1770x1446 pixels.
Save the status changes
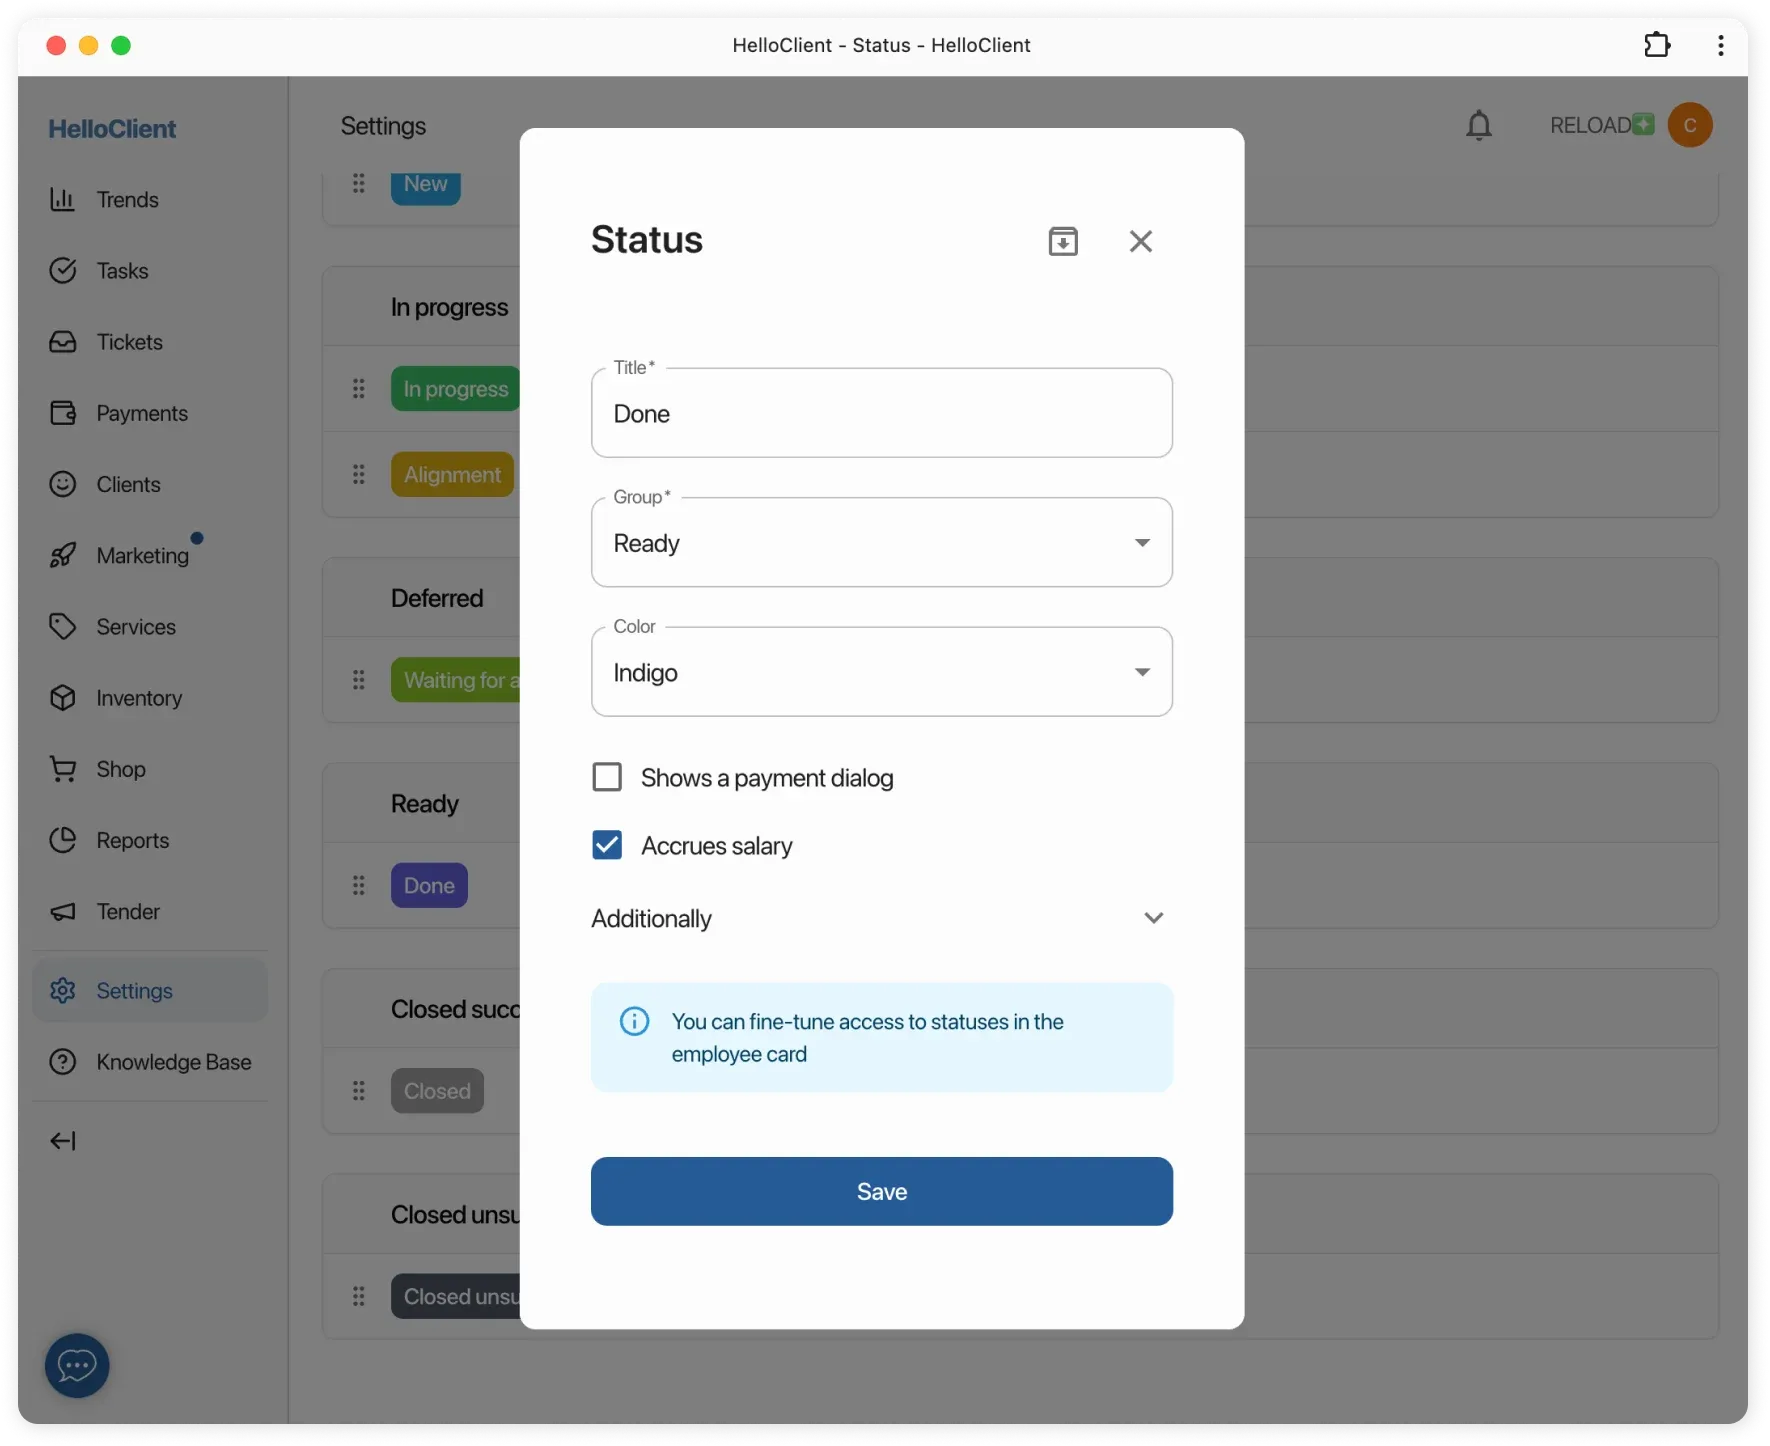click(881, 1191)
